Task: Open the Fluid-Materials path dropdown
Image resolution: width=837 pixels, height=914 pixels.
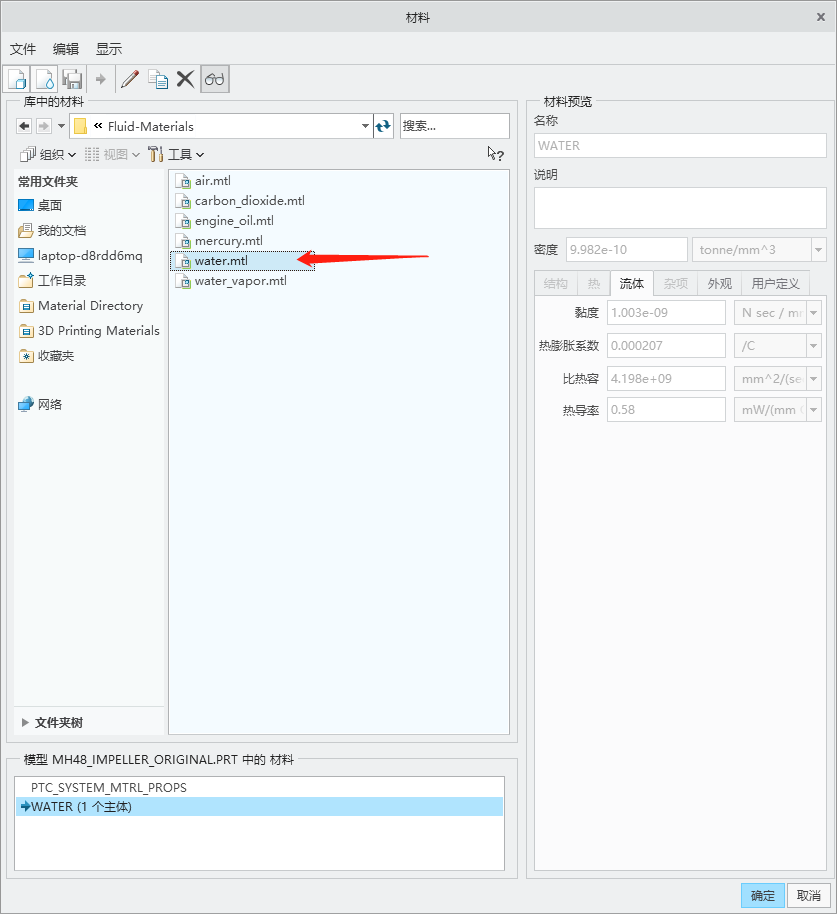Action: pyautogui.click(x=365, y=126)
